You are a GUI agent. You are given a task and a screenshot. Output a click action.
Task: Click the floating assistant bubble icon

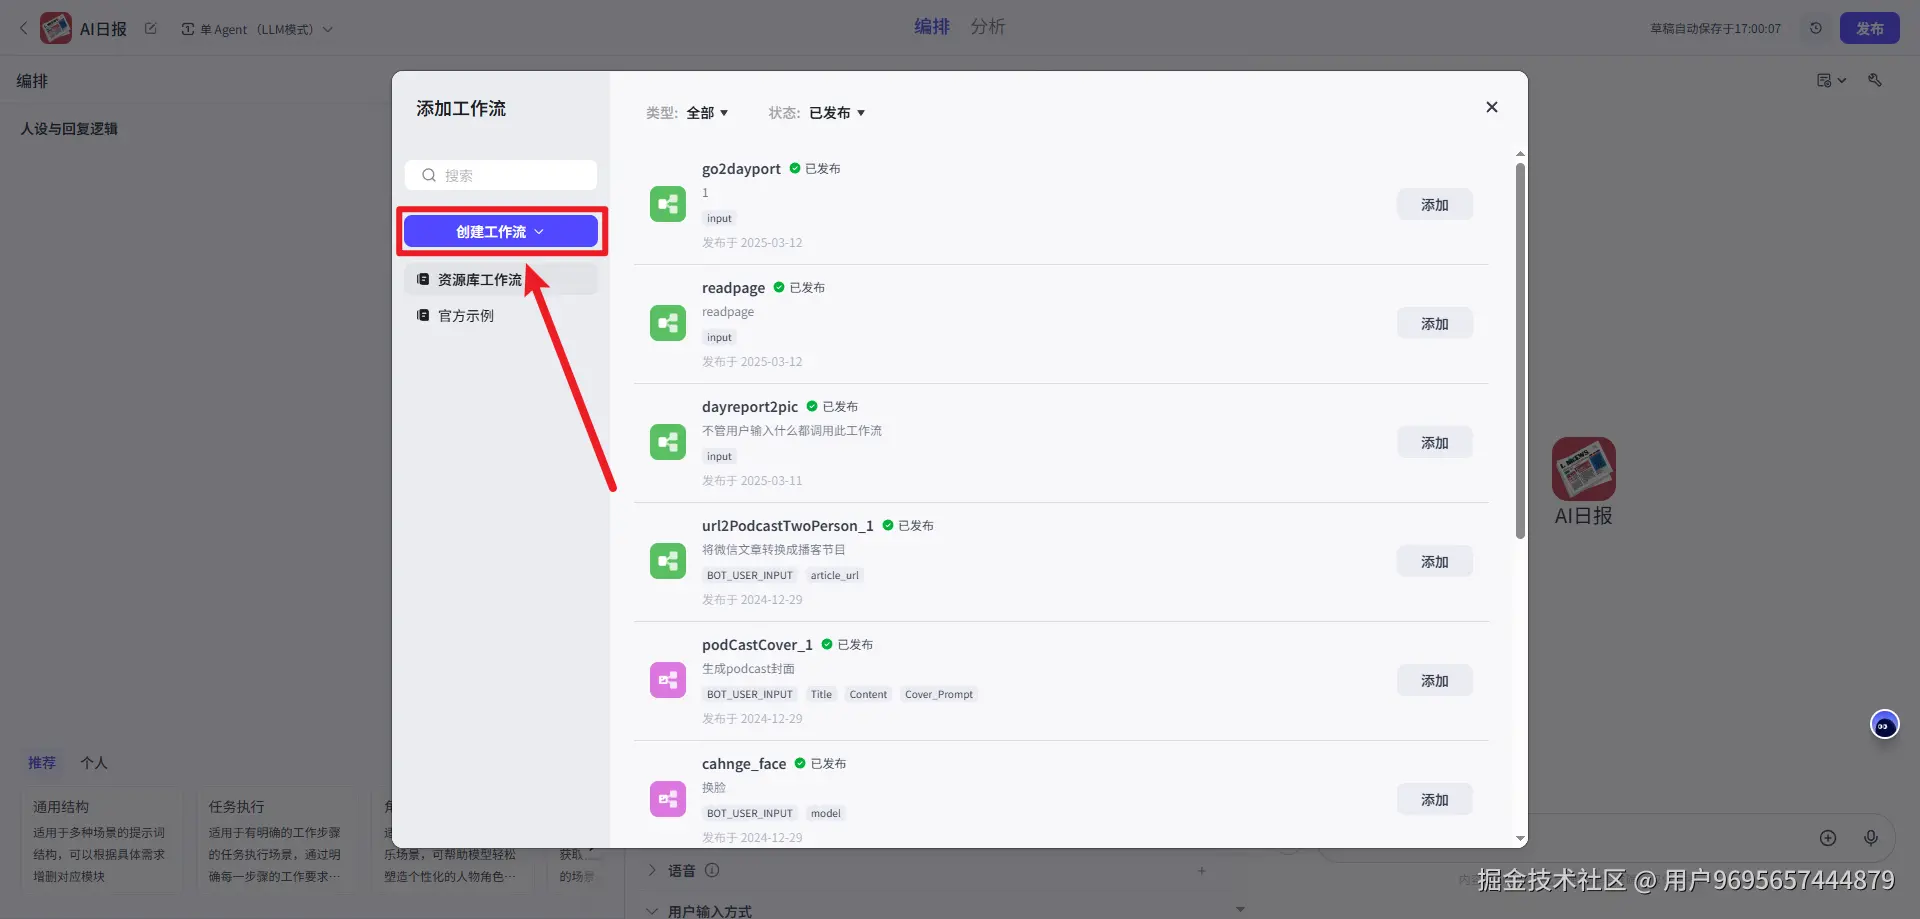(x=1884, y=725)
